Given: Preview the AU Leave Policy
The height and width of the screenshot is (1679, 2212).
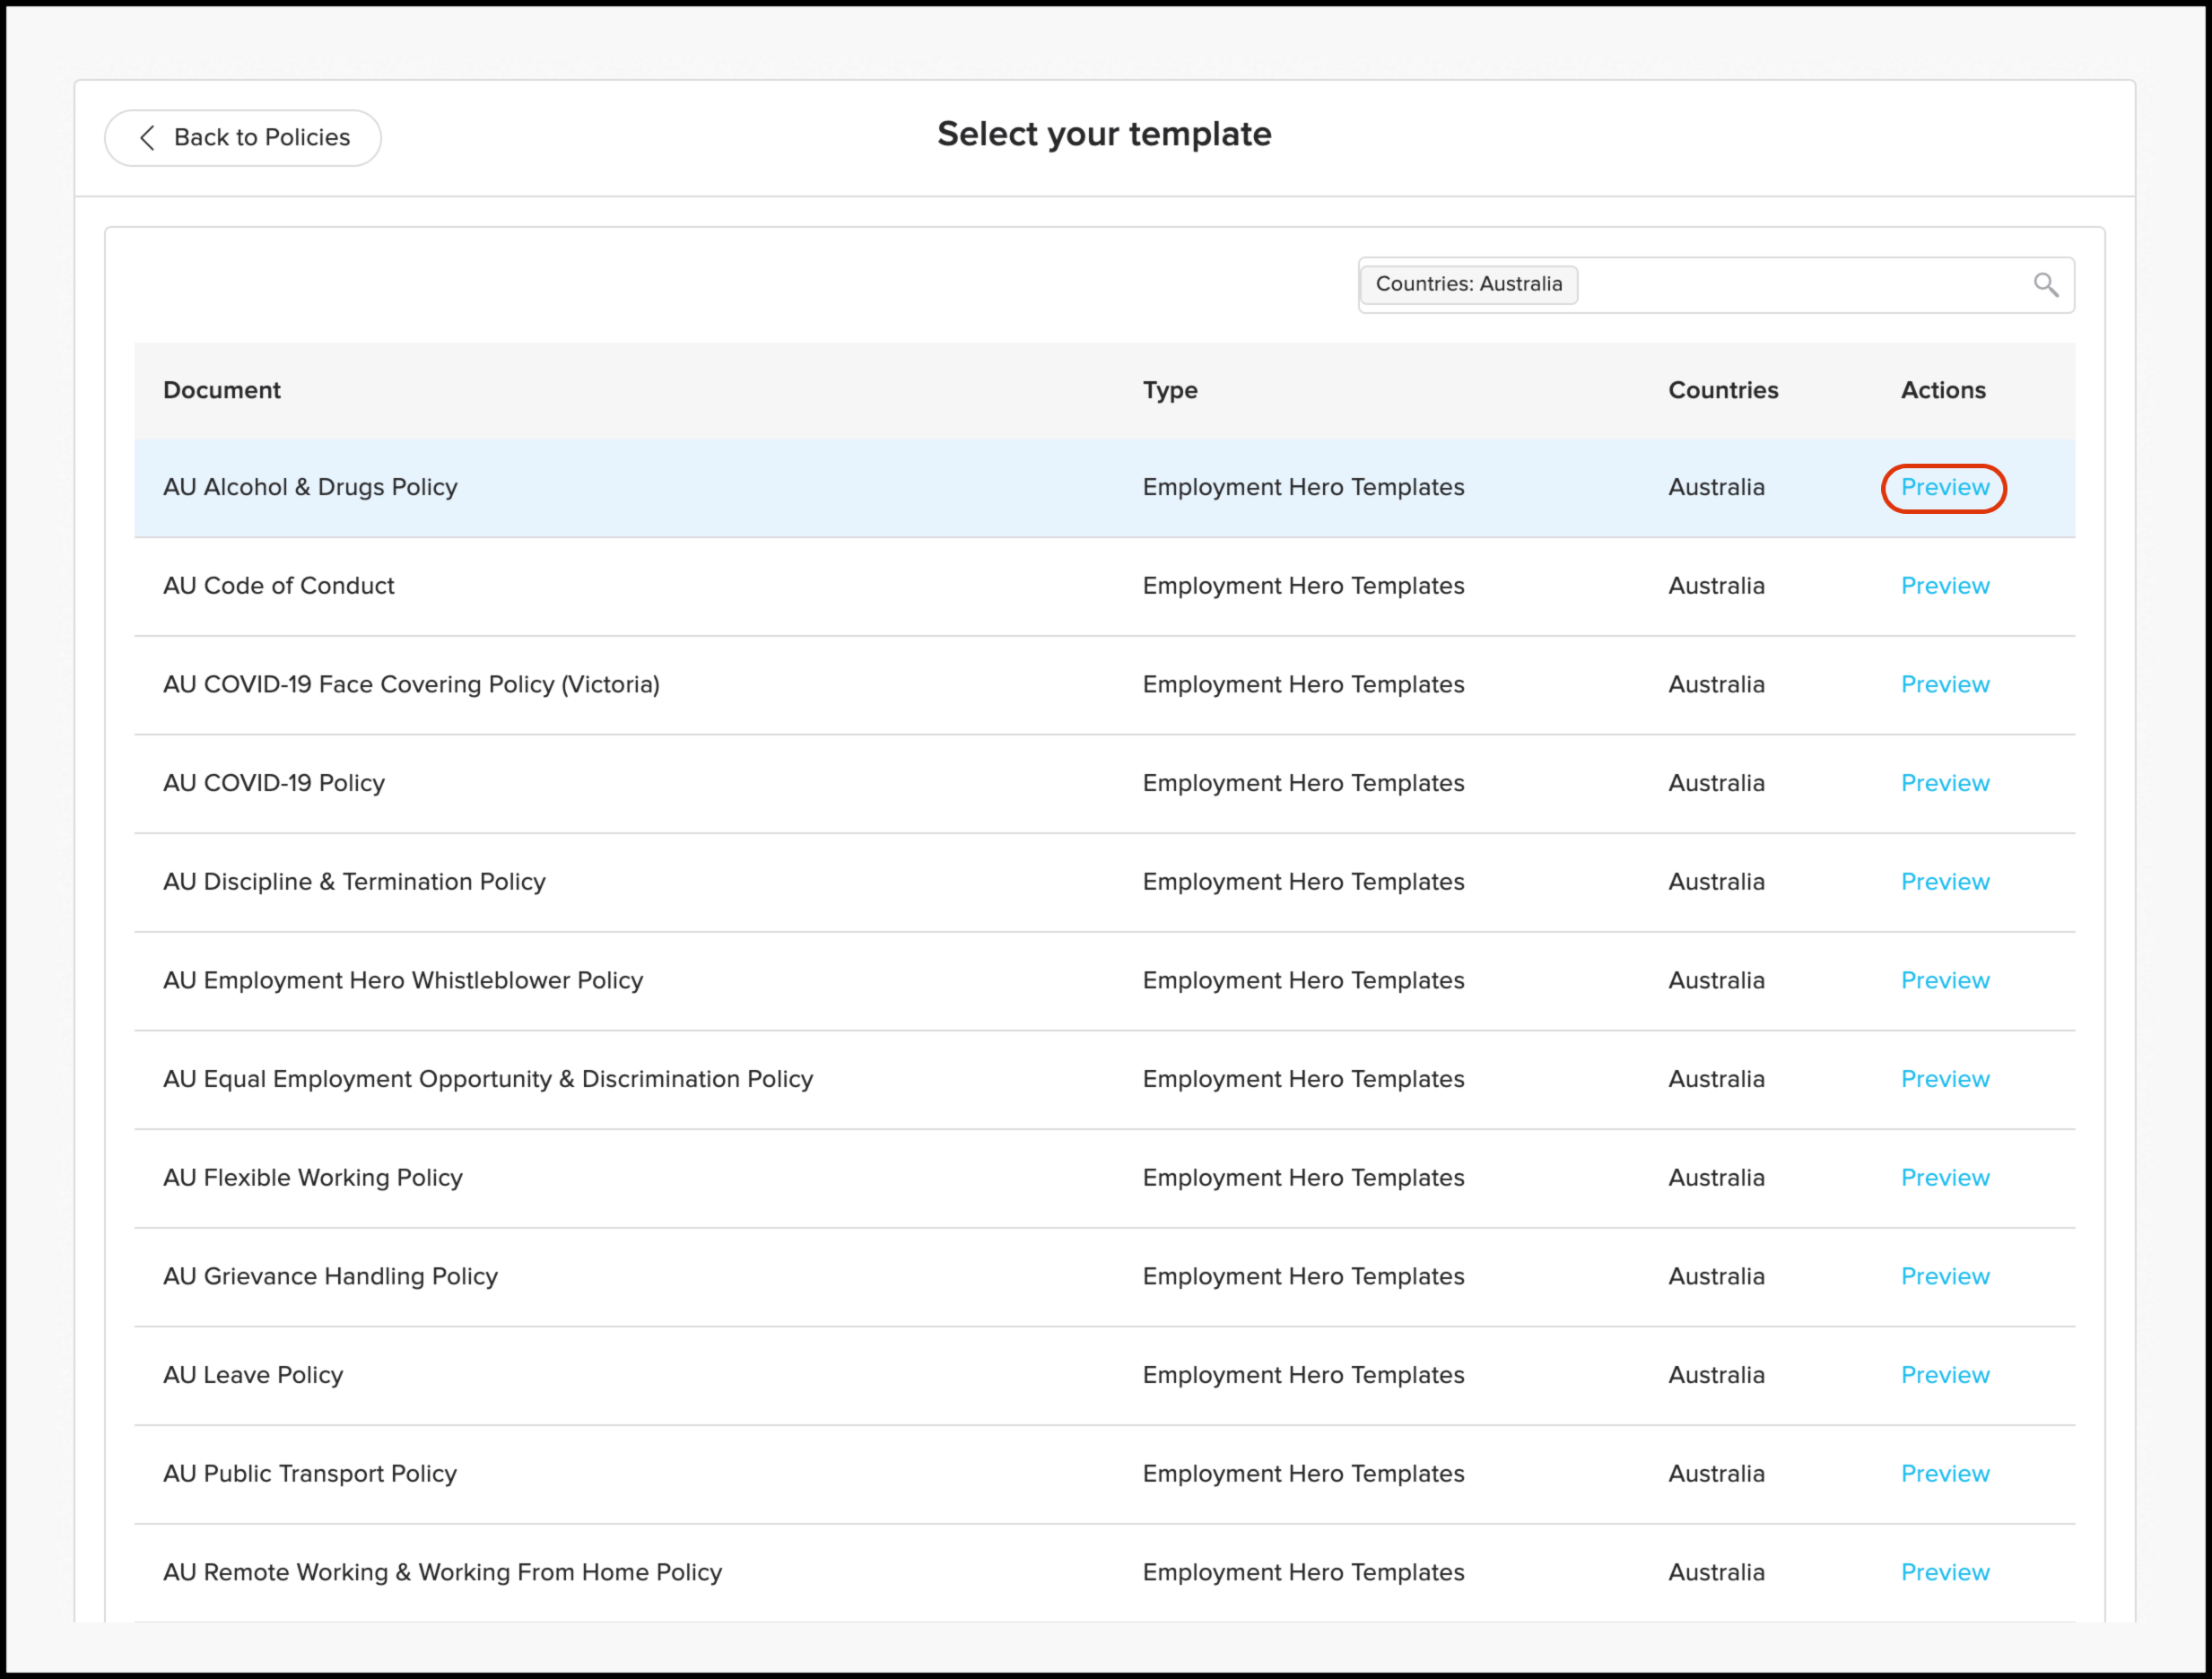Looking at the screenshot, I should click(x=1944, y=1376).
